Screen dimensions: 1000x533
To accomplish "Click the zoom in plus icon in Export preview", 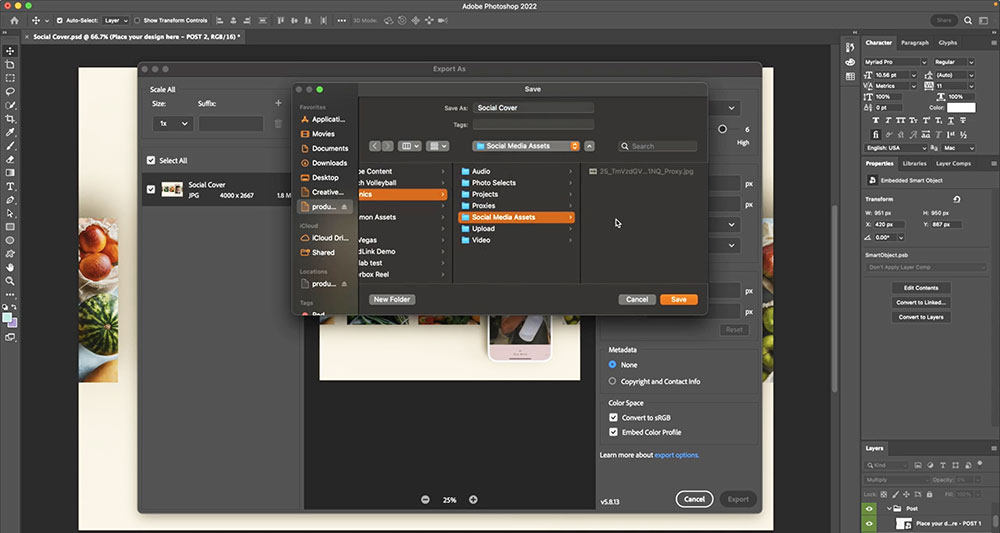I will (473, 500).
